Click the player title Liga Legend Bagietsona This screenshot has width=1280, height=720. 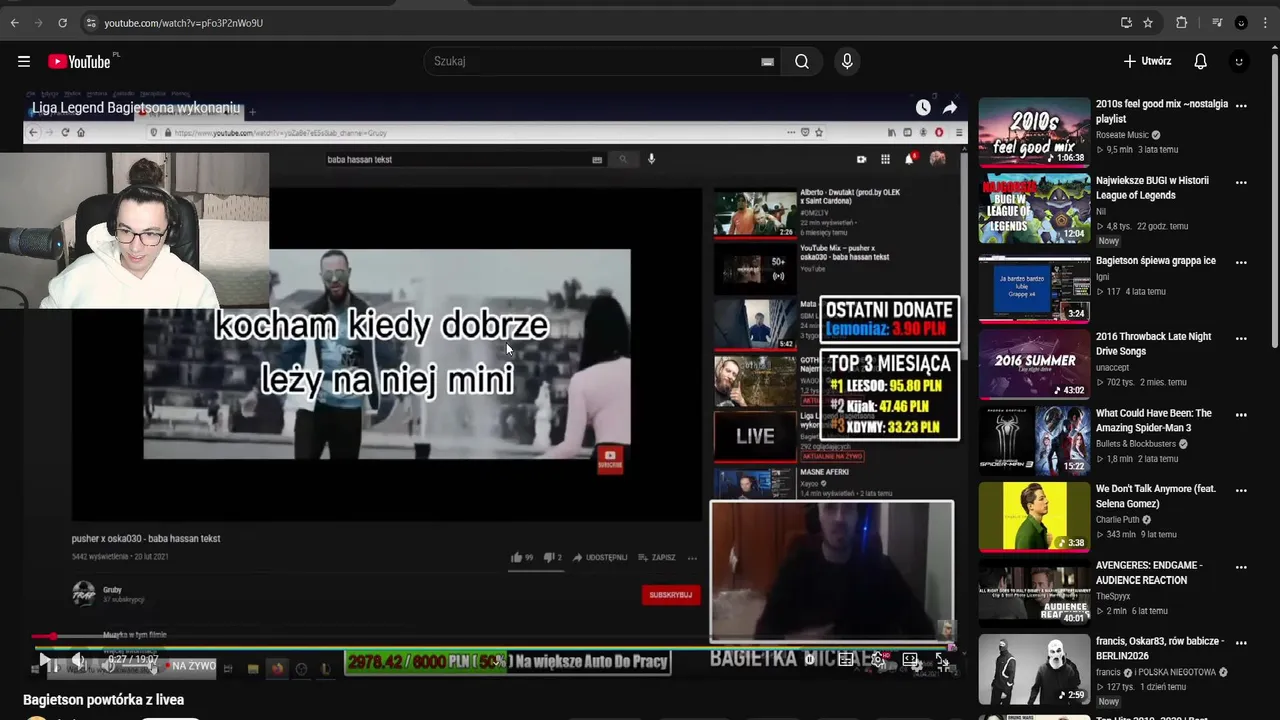[136, 108]
